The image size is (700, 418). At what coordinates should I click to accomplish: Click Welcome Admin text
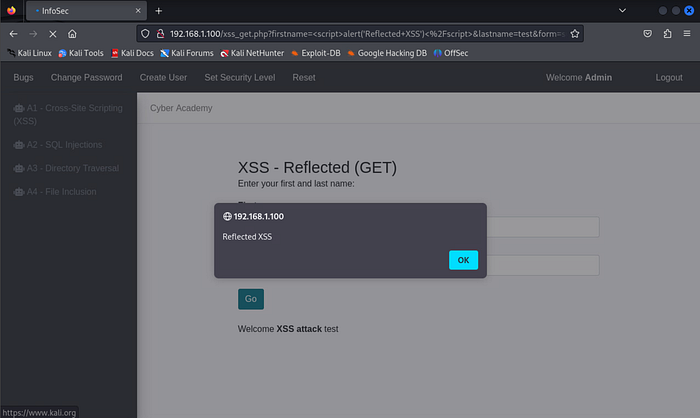point(579,78)
